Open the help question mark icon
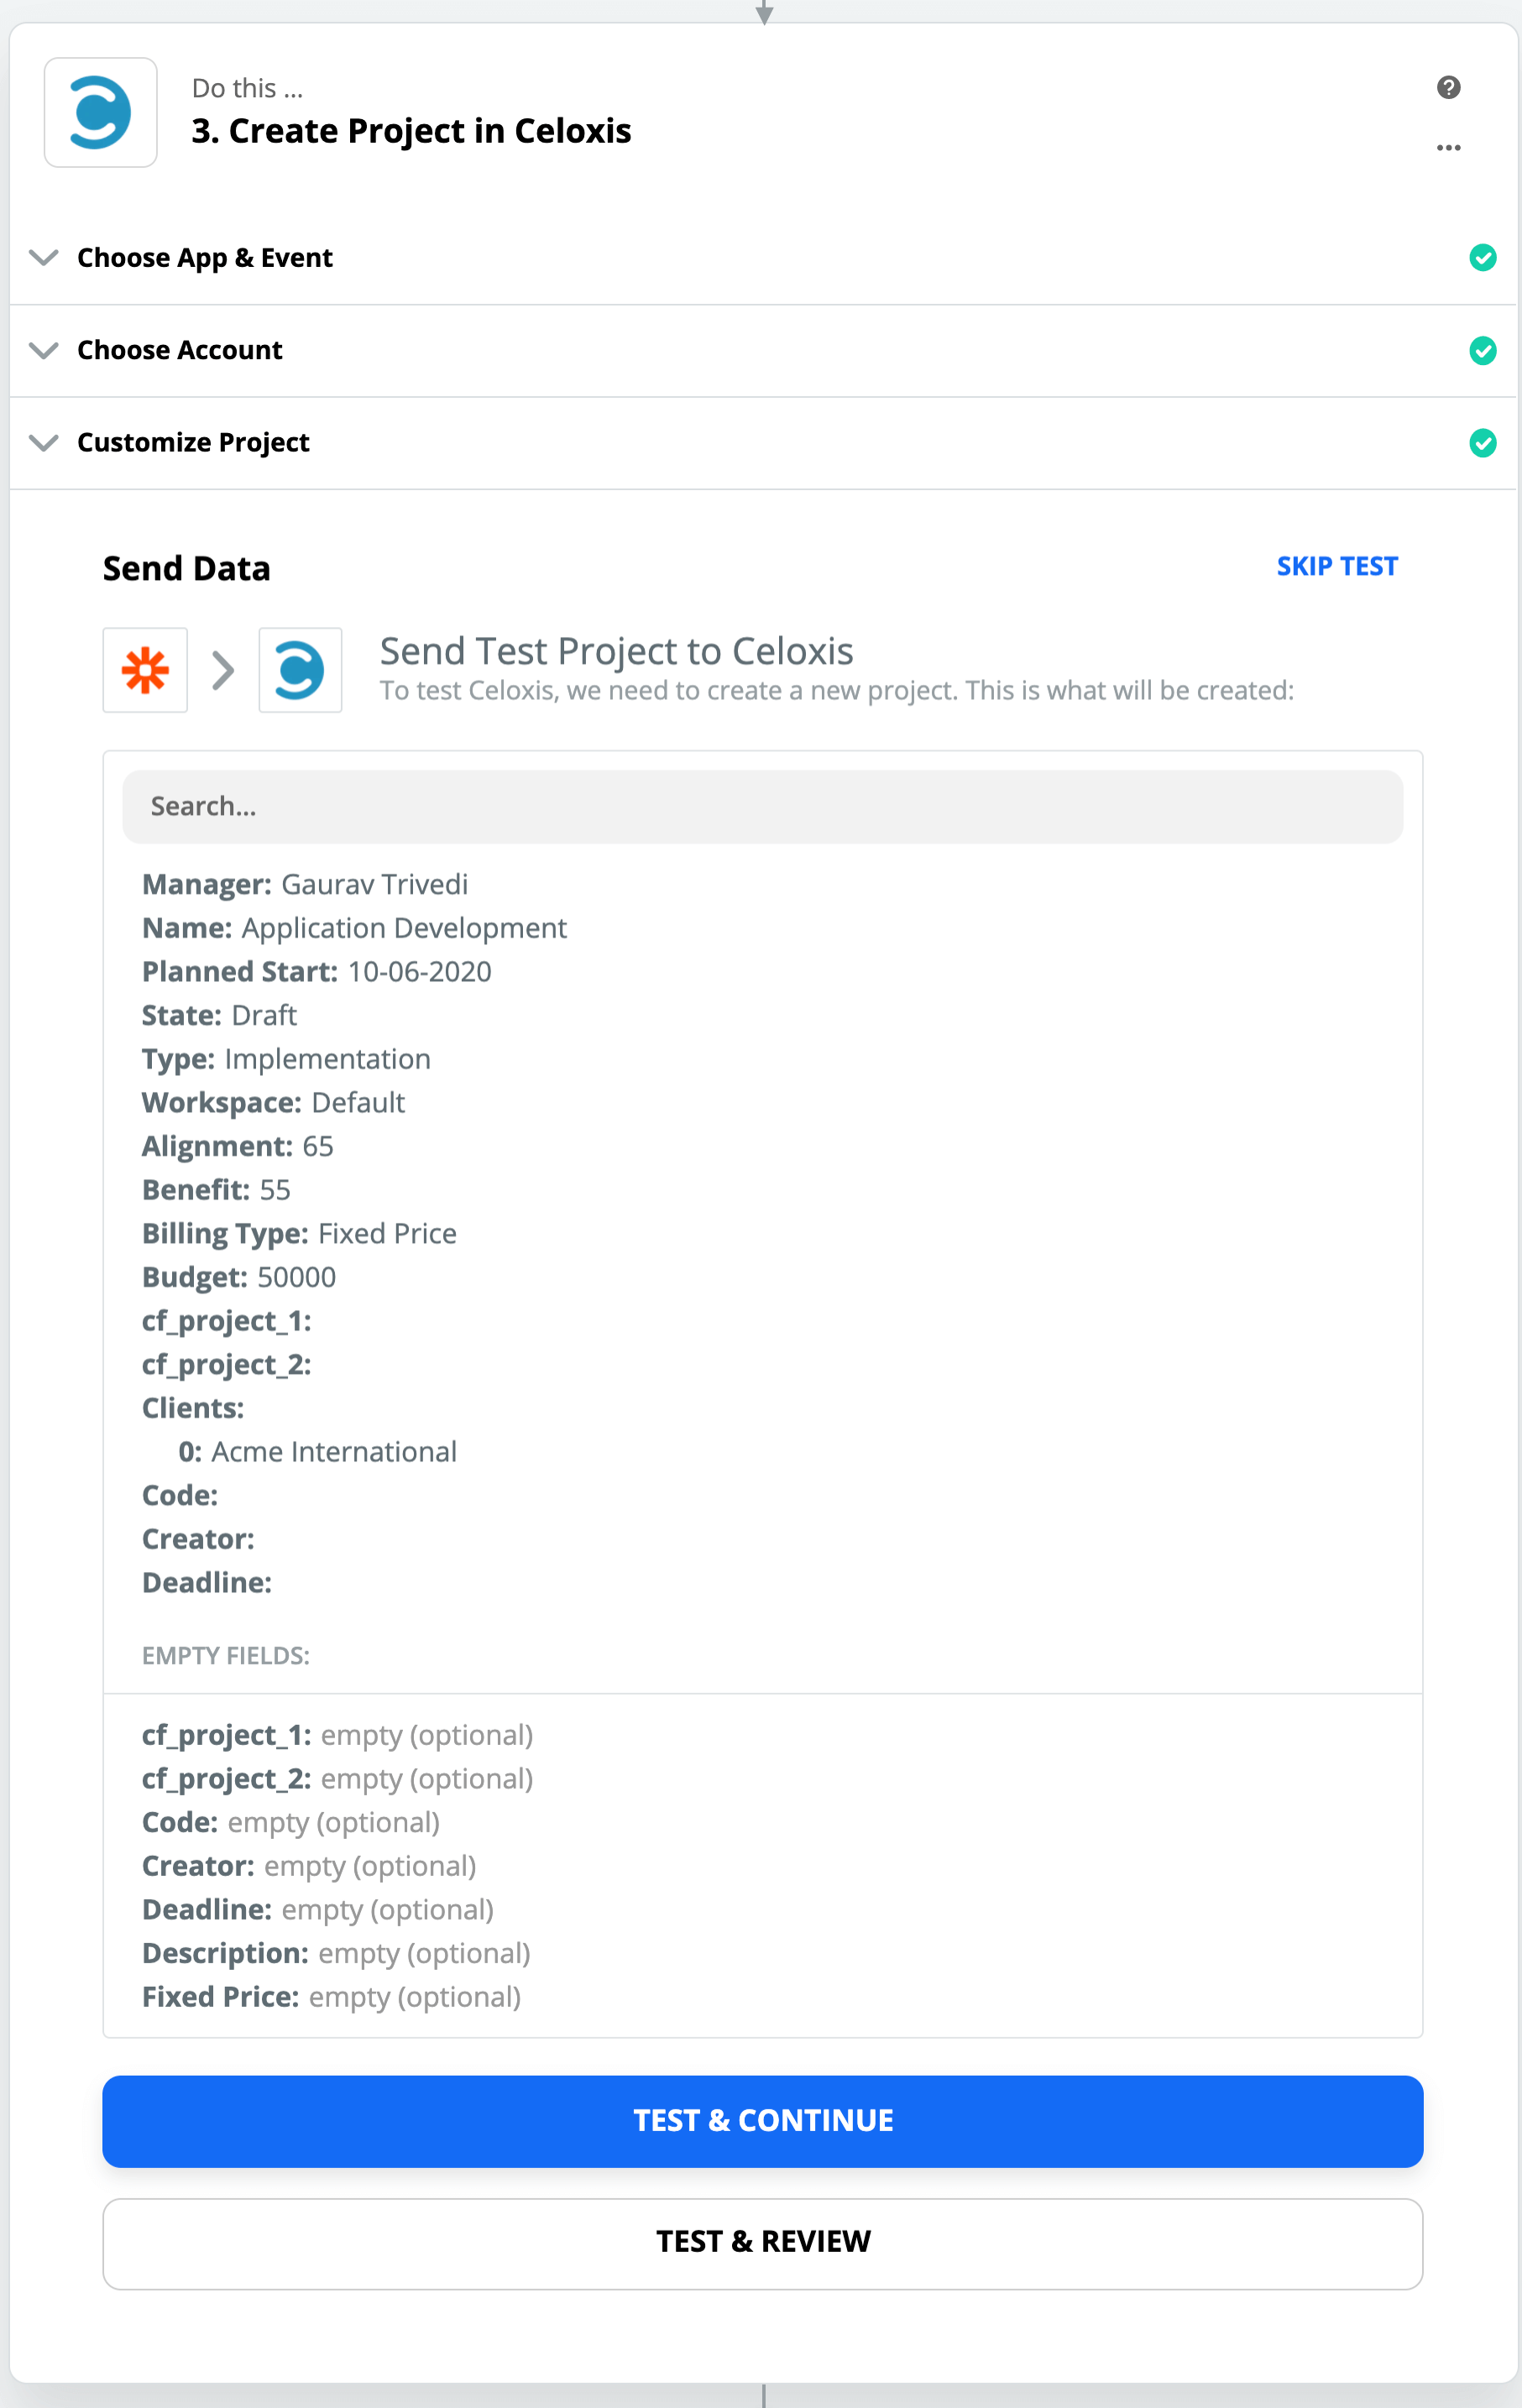Viewport: 1522px width, 2408px height. (x=1448, y=88)
